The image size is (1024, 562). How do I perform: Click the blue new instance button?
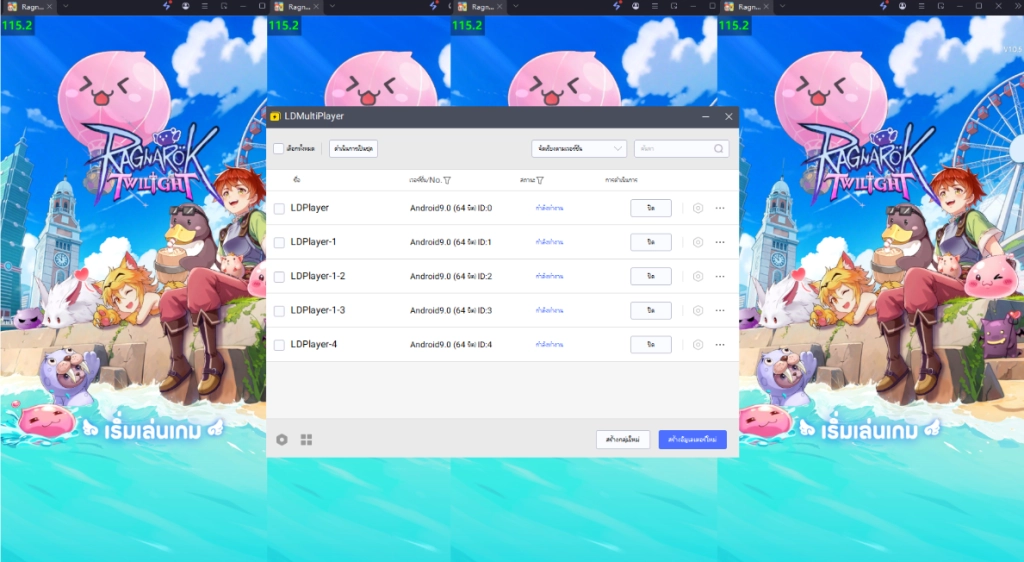click(x=692, y=440)
